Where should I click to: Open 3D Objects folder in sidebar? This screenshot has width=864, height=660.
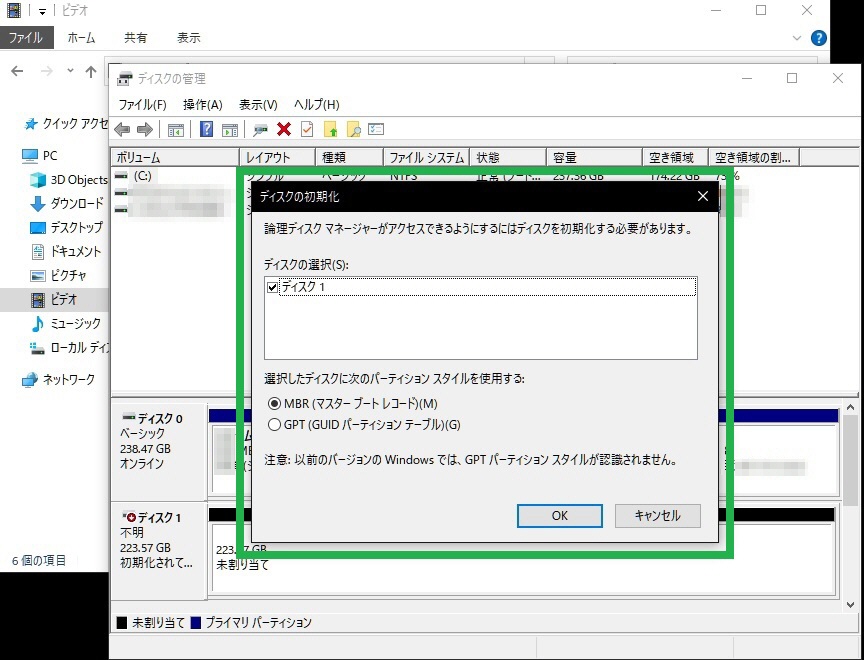(x=69, y=180)
